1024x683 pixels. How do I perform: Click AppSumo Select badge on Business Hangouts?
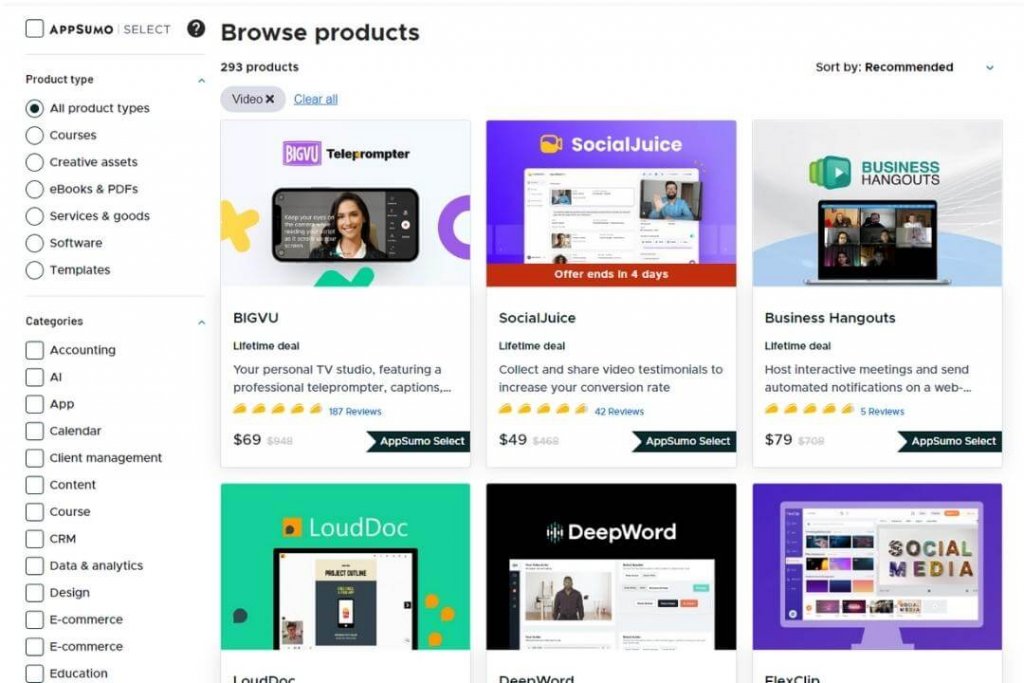tap(950, 441)
